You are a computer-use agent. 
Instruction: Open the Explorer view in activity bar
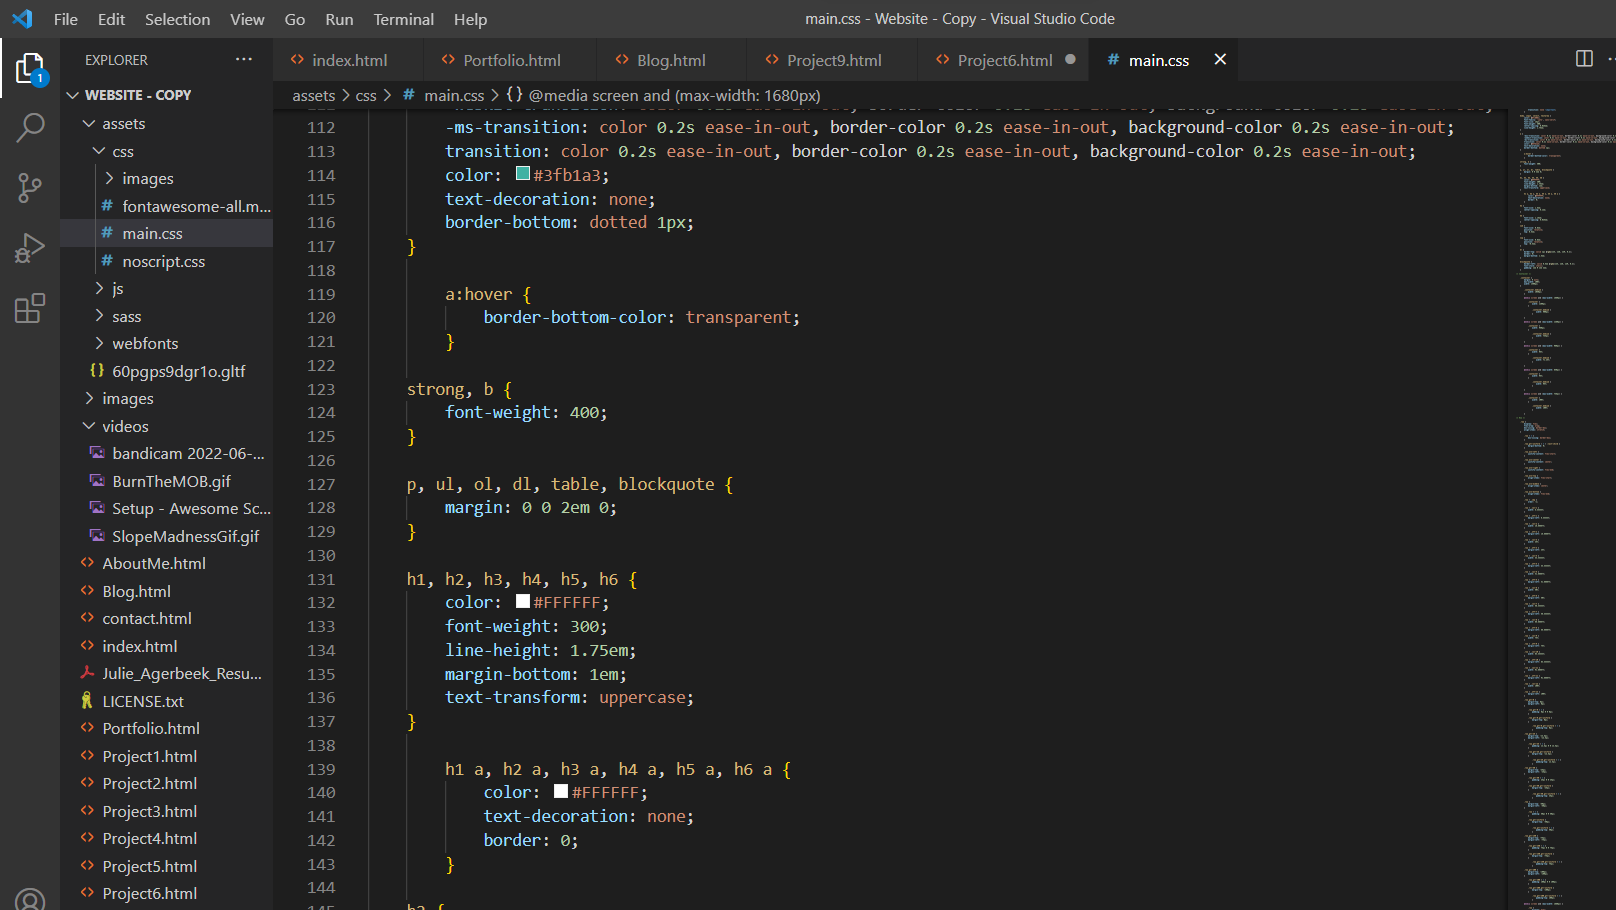tap(30, 68)
